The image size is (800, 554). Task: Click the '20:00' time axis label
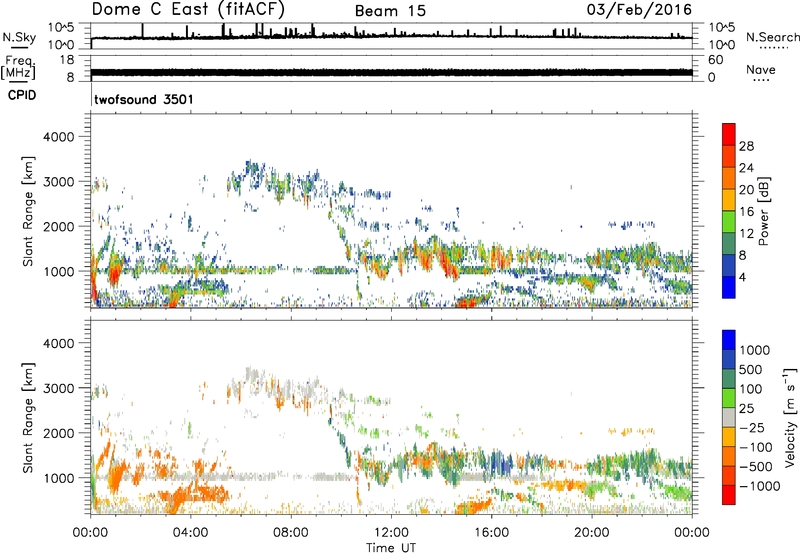coord(592,533)
